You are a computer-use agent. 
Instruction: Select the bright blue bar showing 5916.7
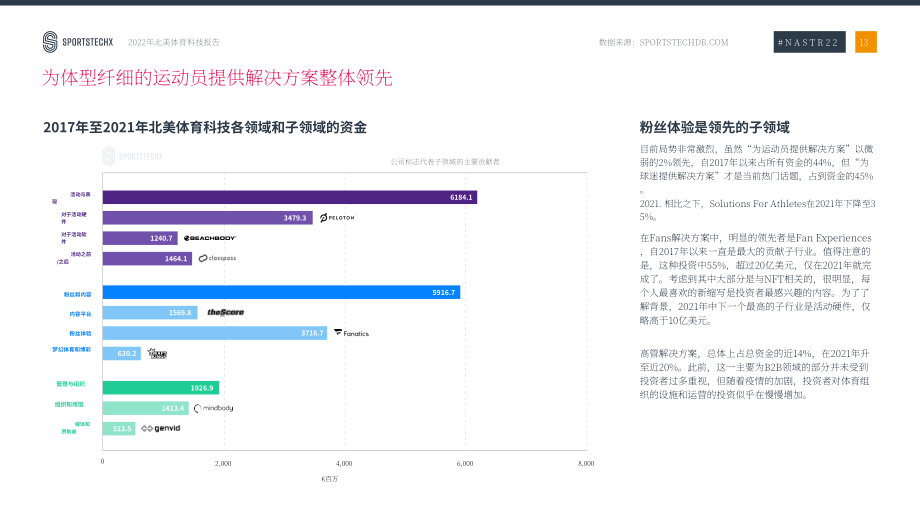(x=281, y=292)
